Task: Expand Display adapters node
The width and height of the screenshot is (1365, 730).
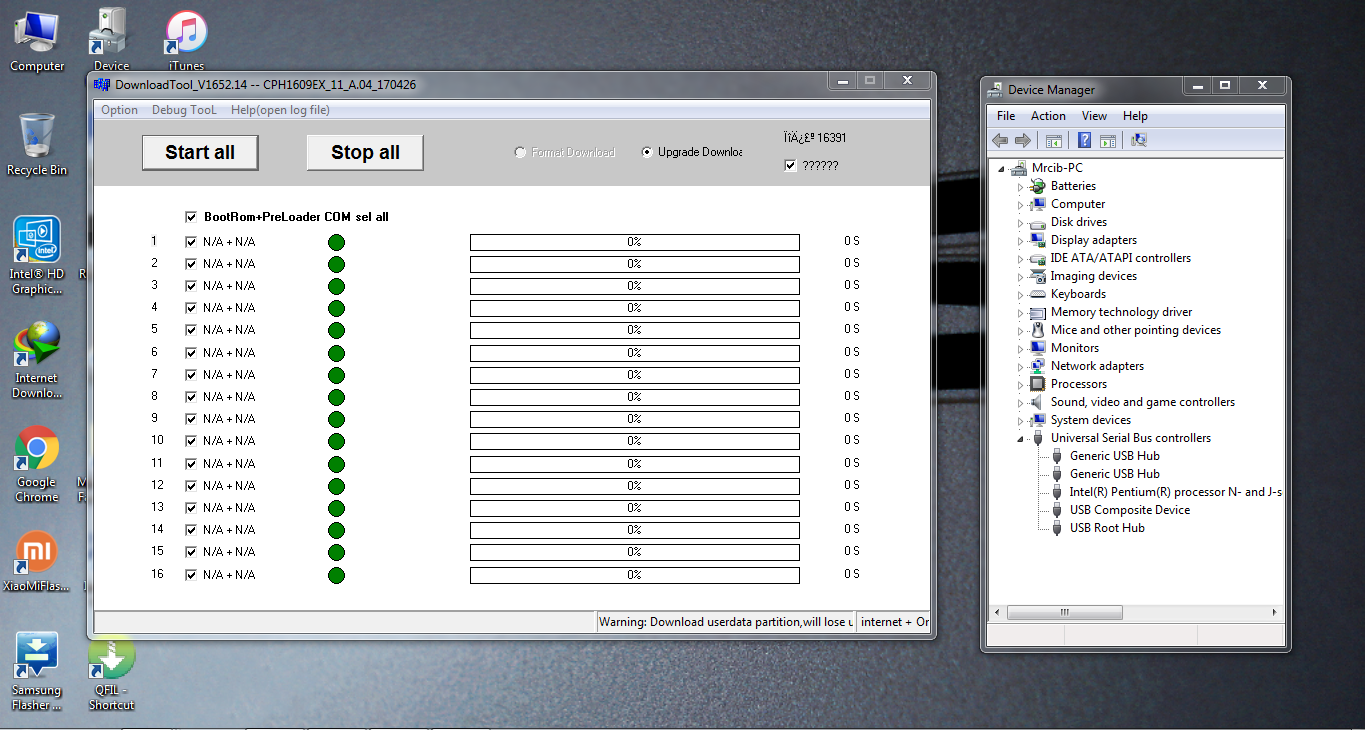Action: (x=1021, y=240)
